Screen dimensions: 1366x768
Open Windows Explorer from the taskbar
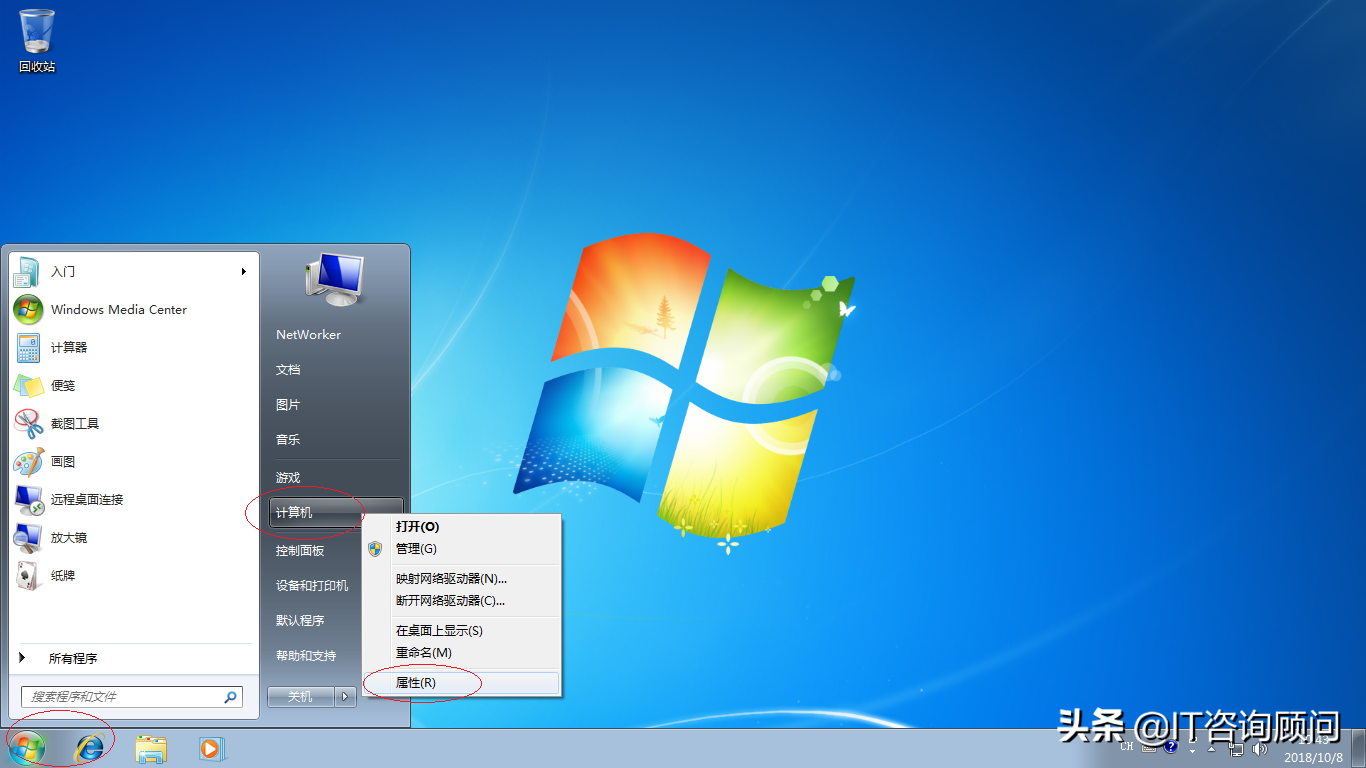click(x=151, y=748)
